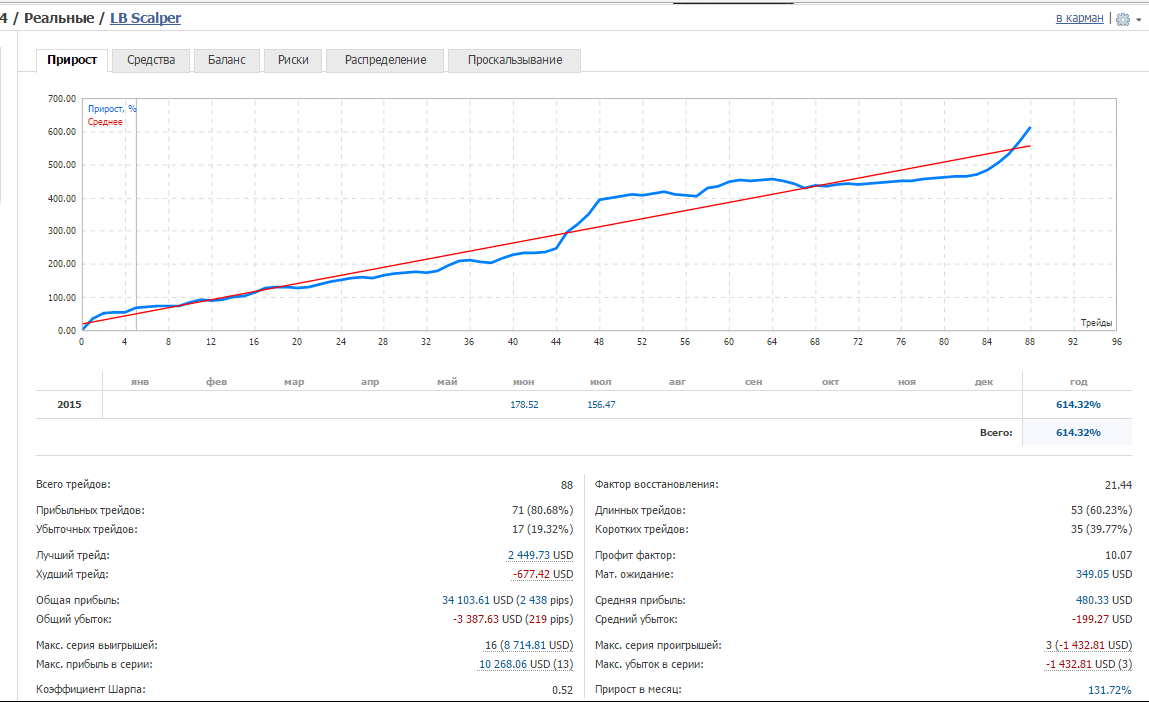Click the June growth value 178.52
Viewport: 1149px width, 702px height.
coord(524,404)
